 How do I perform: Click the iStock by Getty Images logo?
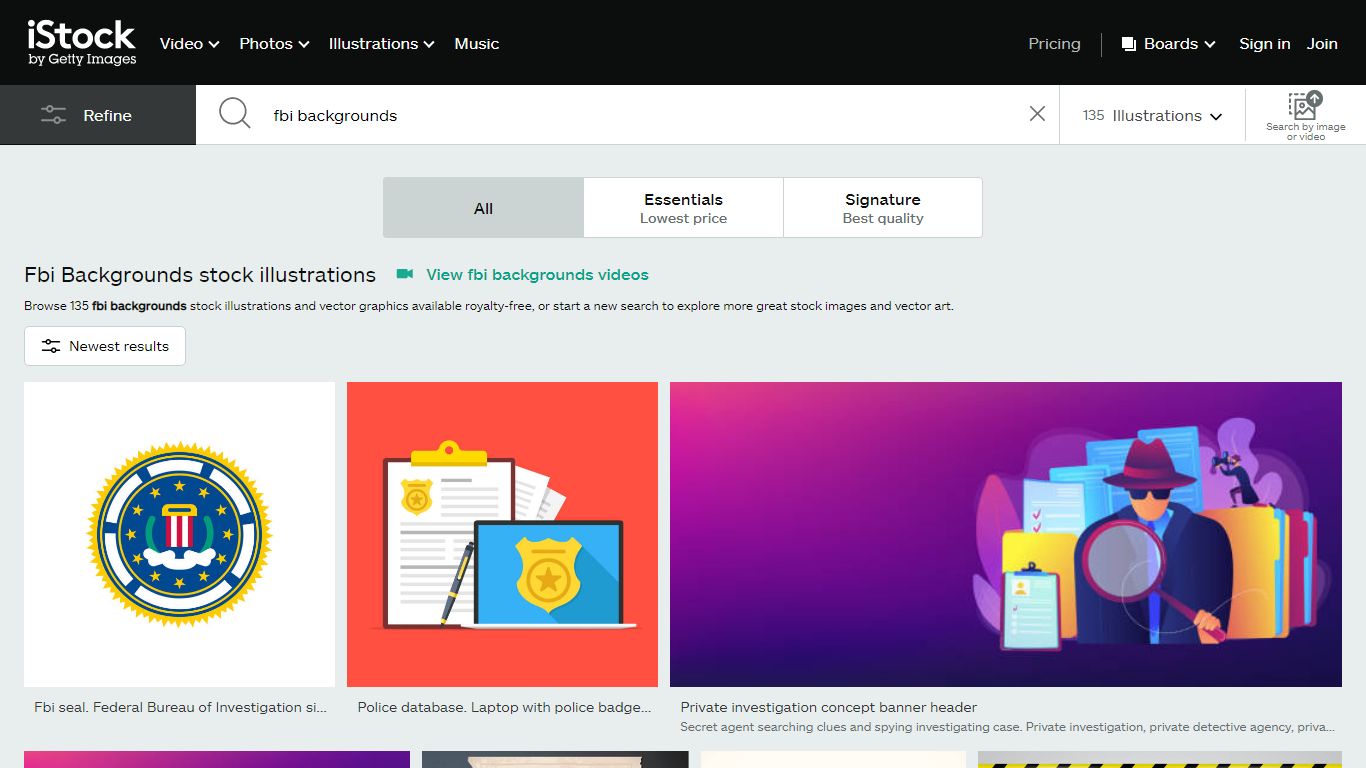tap(82, 43)
